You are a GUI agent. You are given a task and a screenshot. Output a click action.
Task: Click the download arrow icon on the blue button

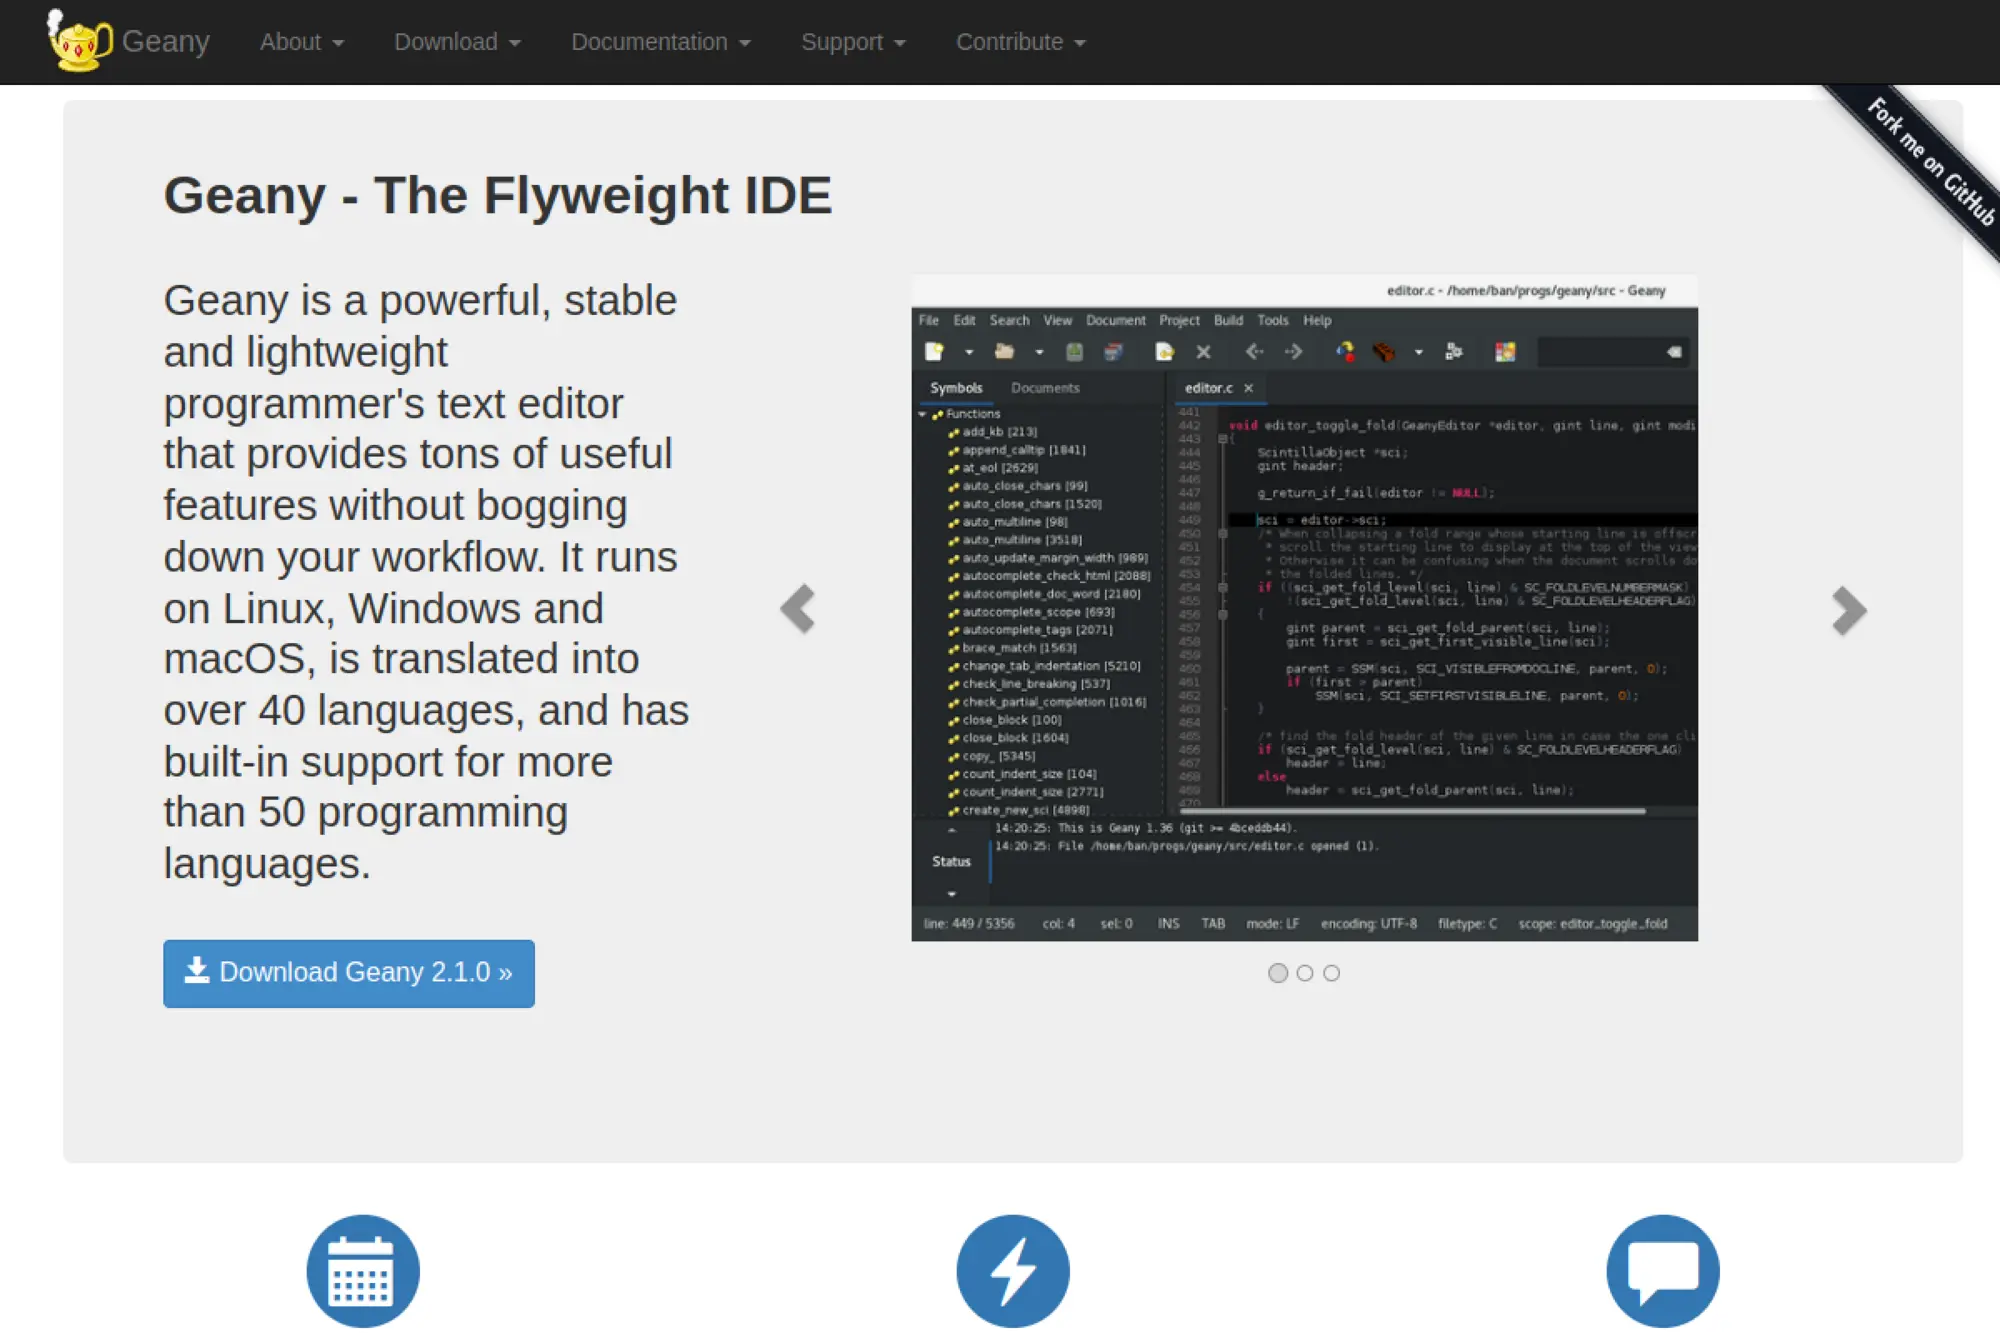(197, 970)
